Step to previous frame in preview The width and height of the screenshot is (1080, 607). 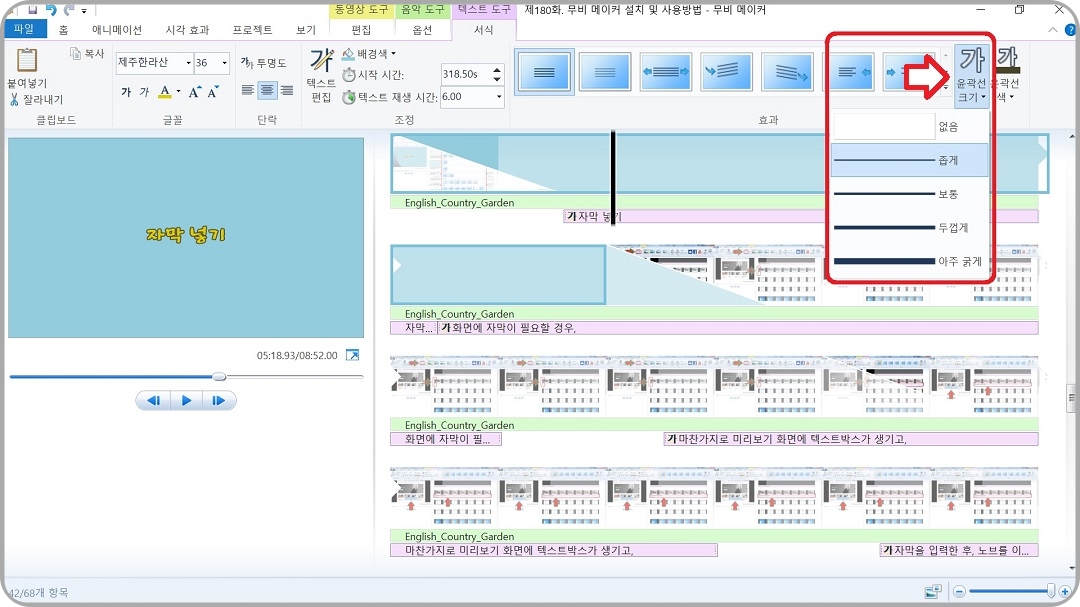(154, 400)
